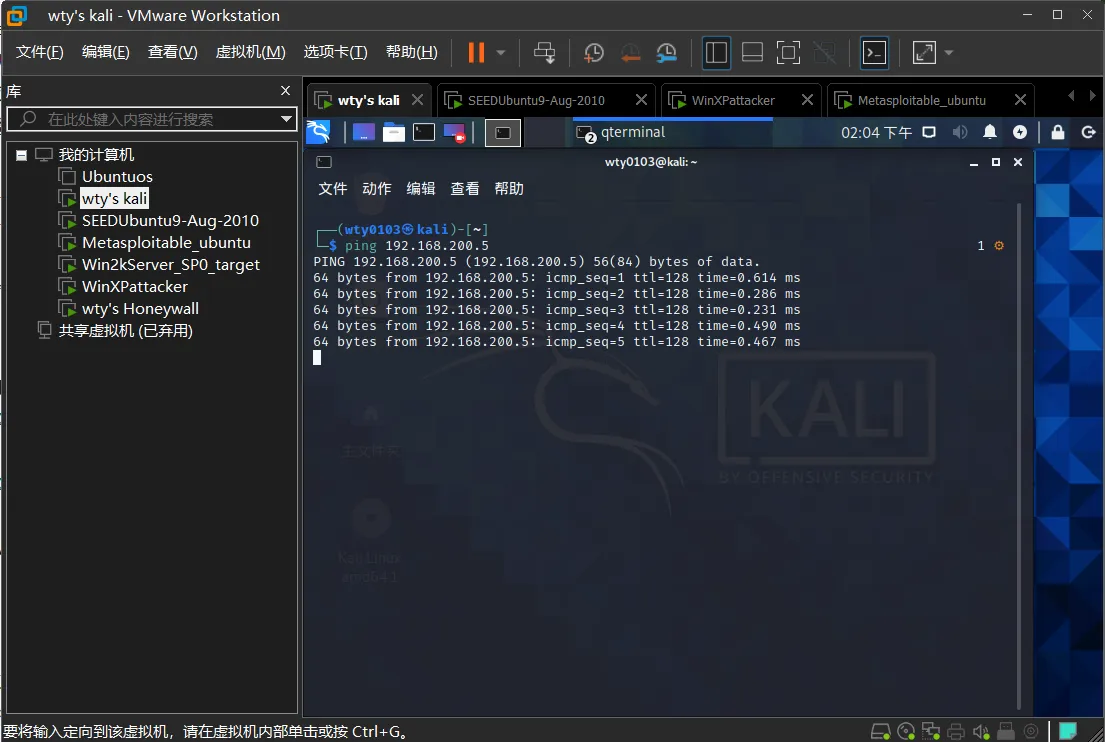Show more tabs with right arrow

click(1093, 95)
